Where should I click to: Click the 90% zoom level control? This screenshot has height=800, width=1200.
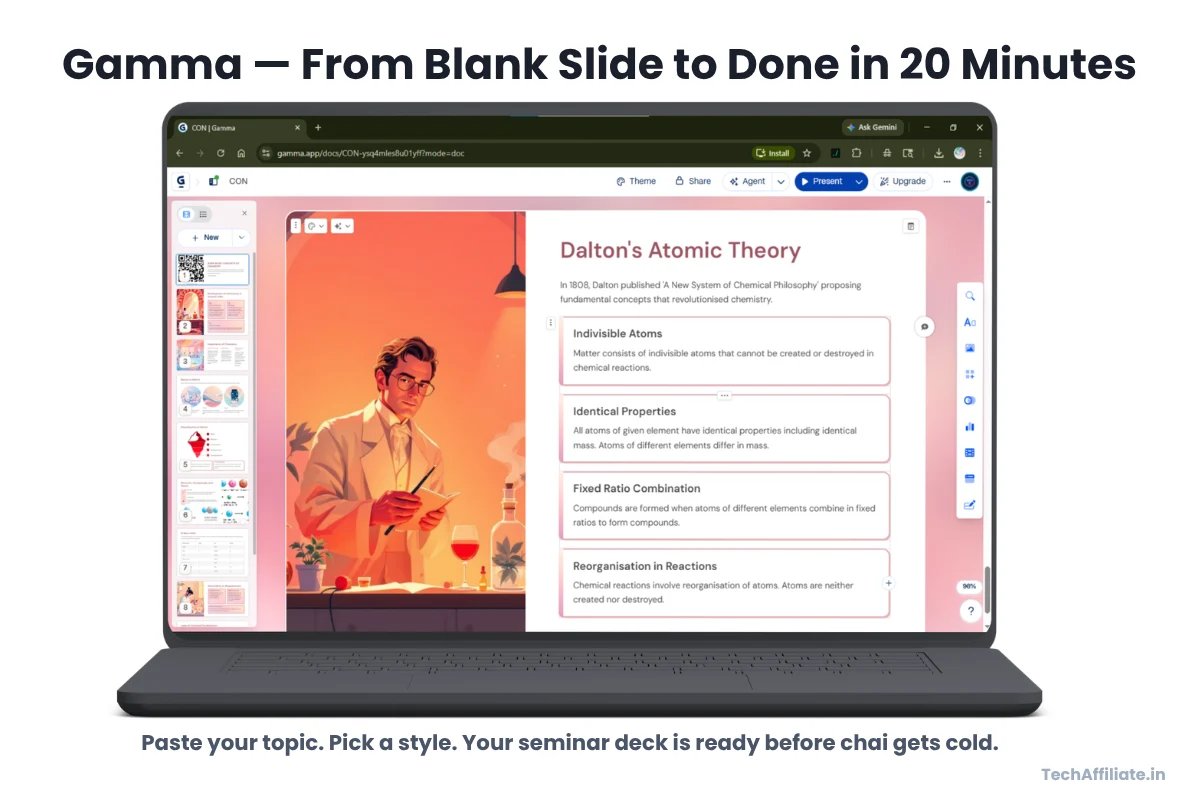(x=967, y=586)
